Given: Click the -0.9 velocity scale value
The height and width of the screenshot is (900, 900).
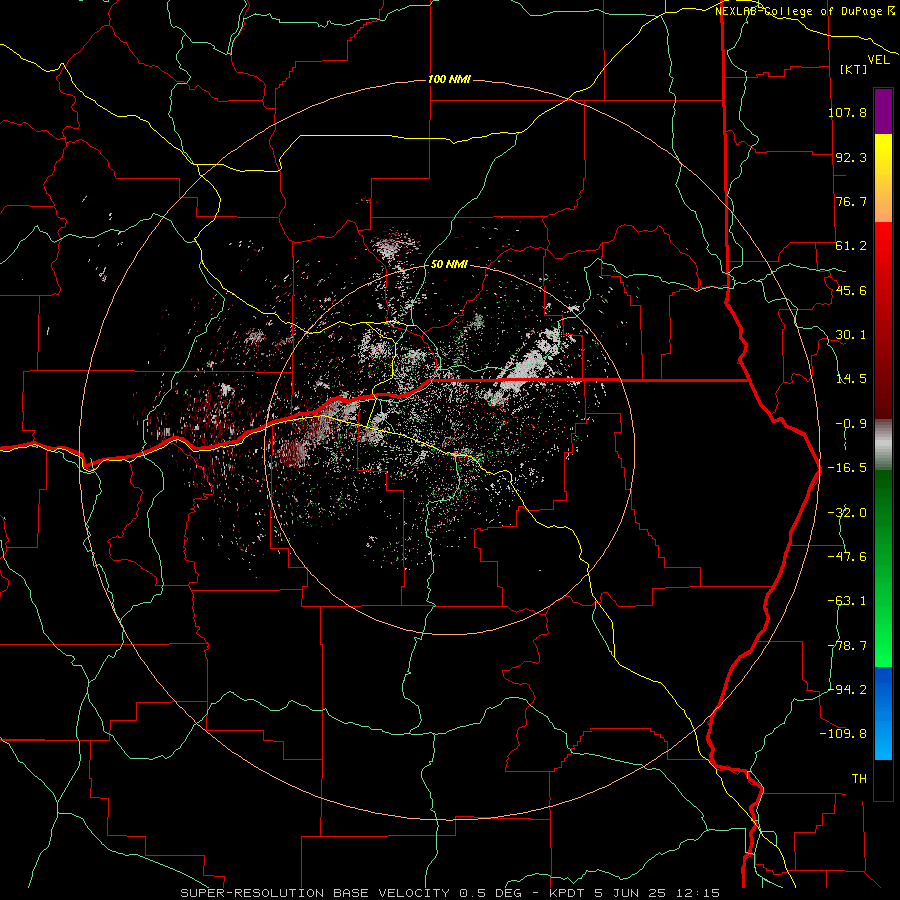Looking at the screenshot, I should [851, 424].
